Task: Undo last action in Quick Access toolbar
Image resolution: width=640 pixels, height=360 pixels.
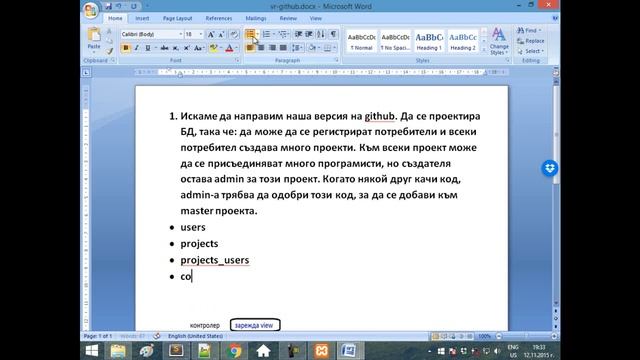Action: [119, 6]
